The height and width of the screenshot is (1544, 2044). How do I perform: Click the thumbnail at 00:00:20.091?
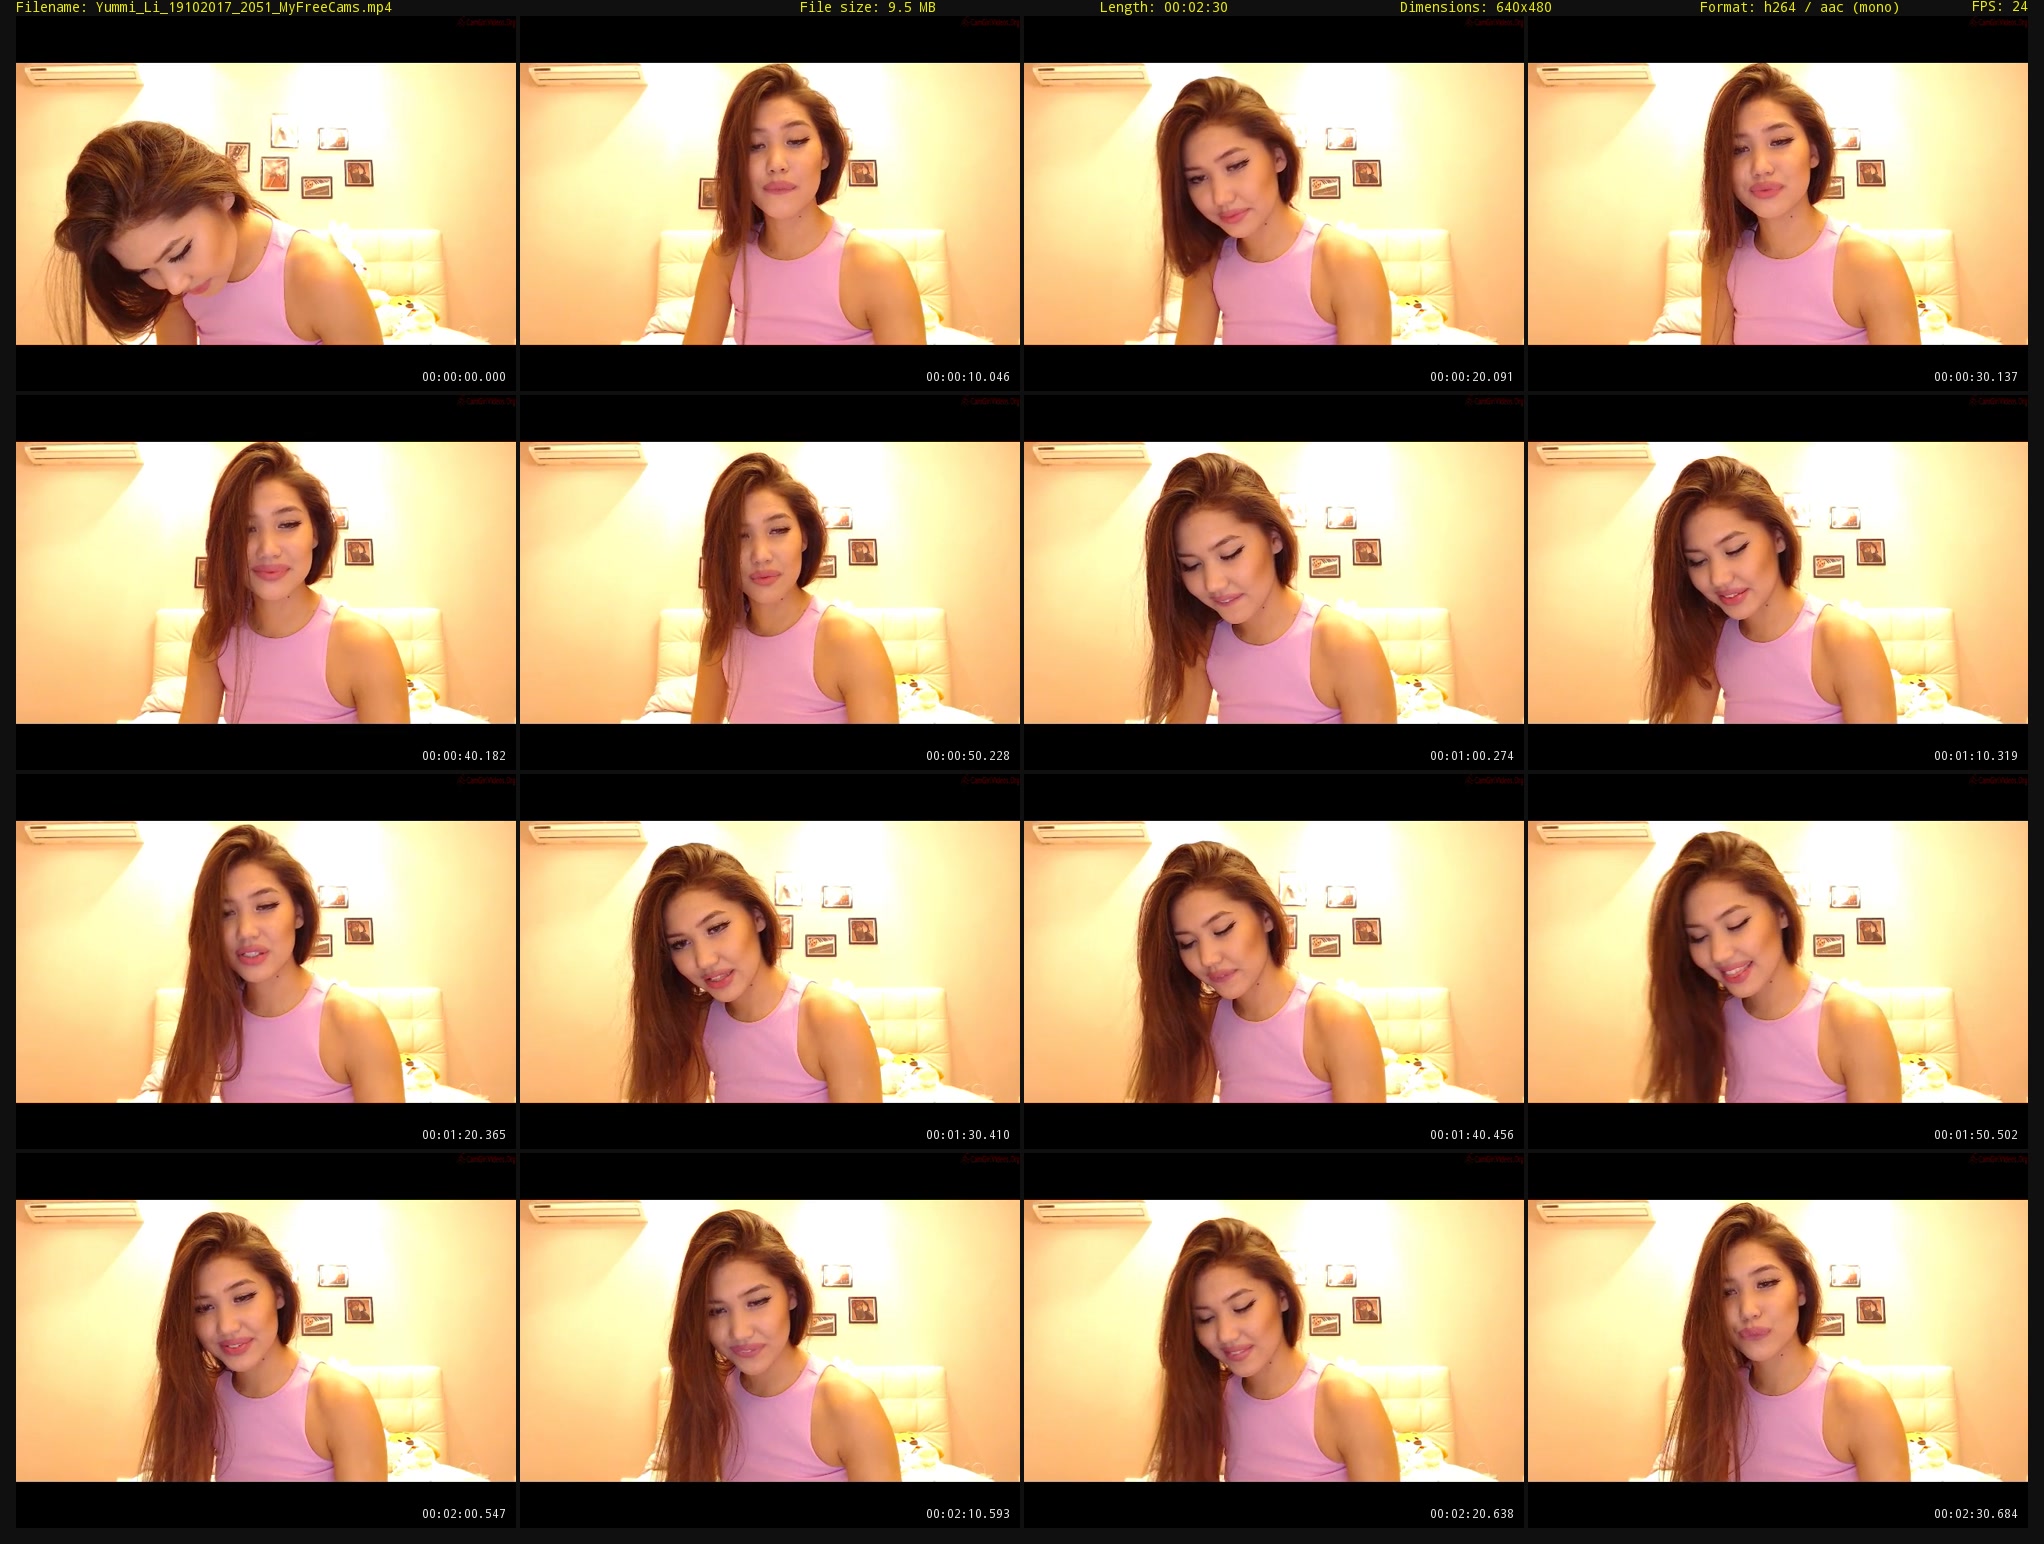1274,204
